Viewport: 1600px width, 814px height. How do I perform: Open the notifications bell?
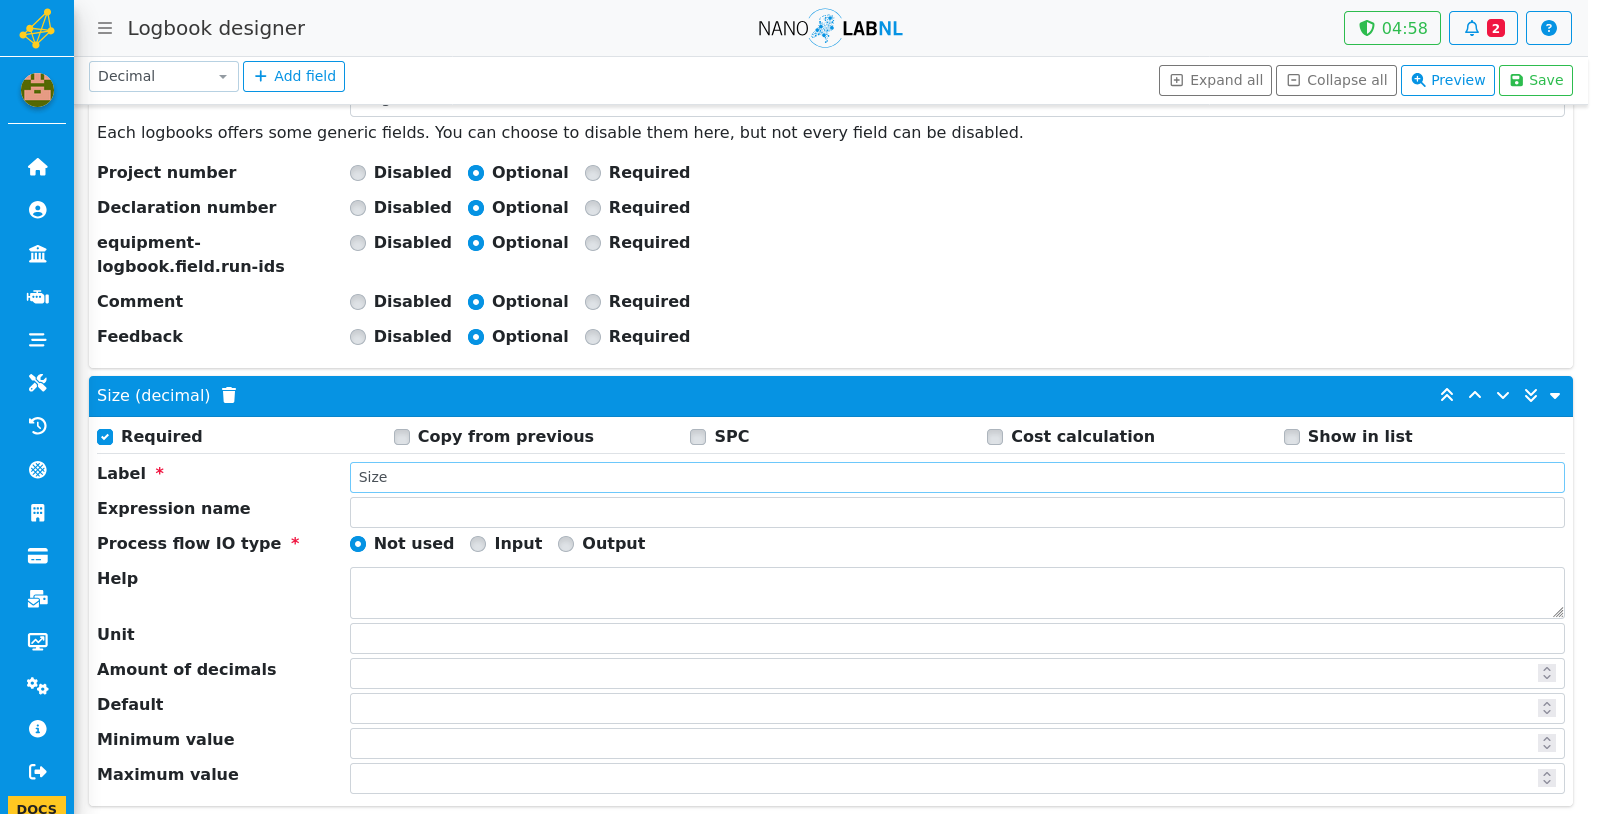(x=1483, y=28)
